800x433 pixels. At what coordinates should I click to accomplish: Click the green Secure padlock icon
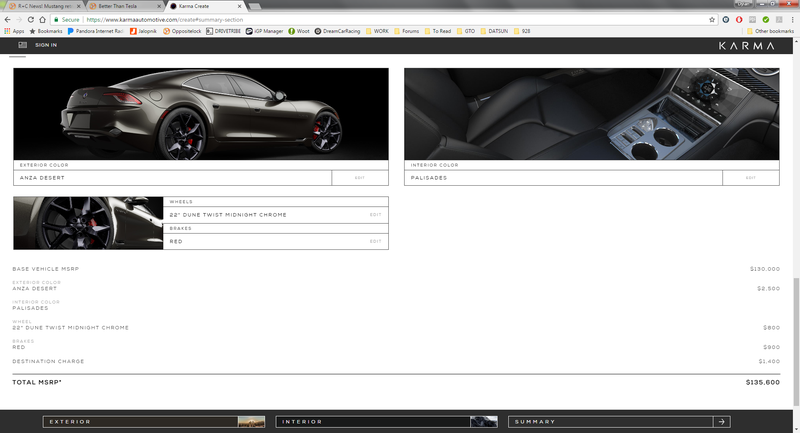pos(56,19)
